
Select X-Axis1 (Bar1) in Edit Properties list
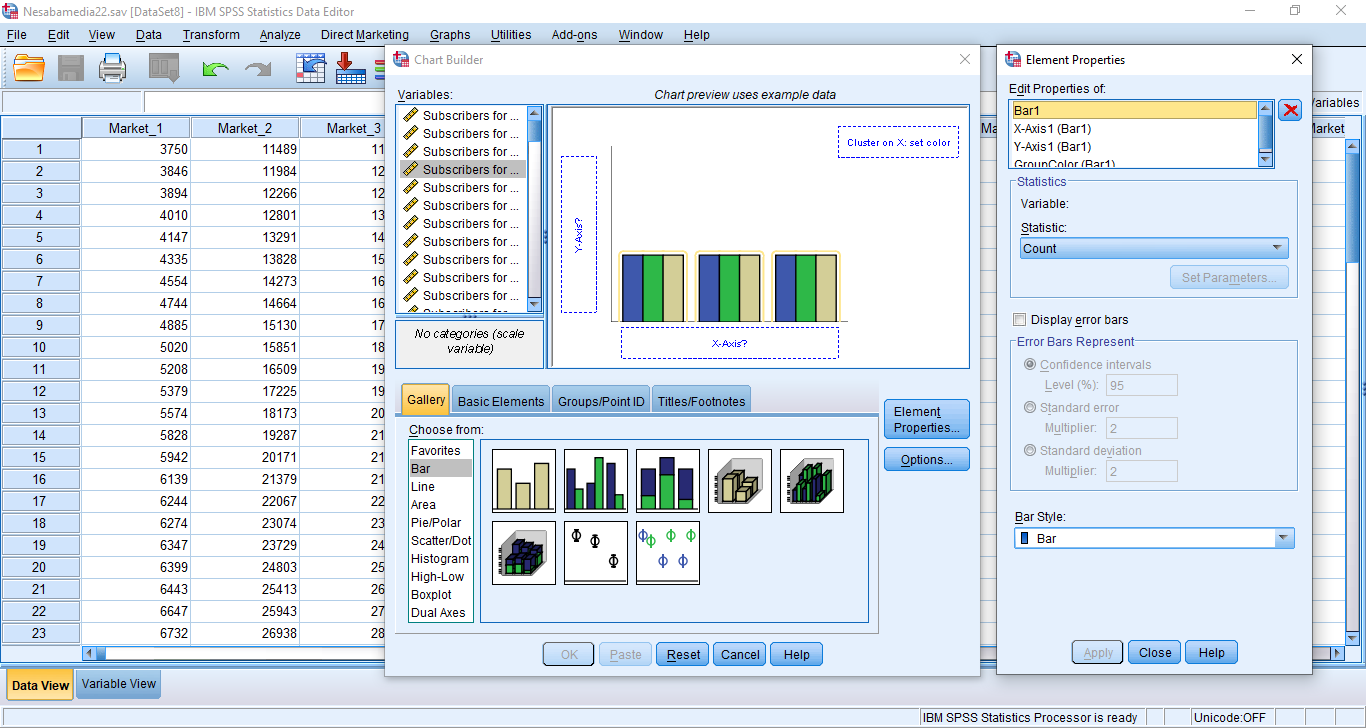[1052, 129]
